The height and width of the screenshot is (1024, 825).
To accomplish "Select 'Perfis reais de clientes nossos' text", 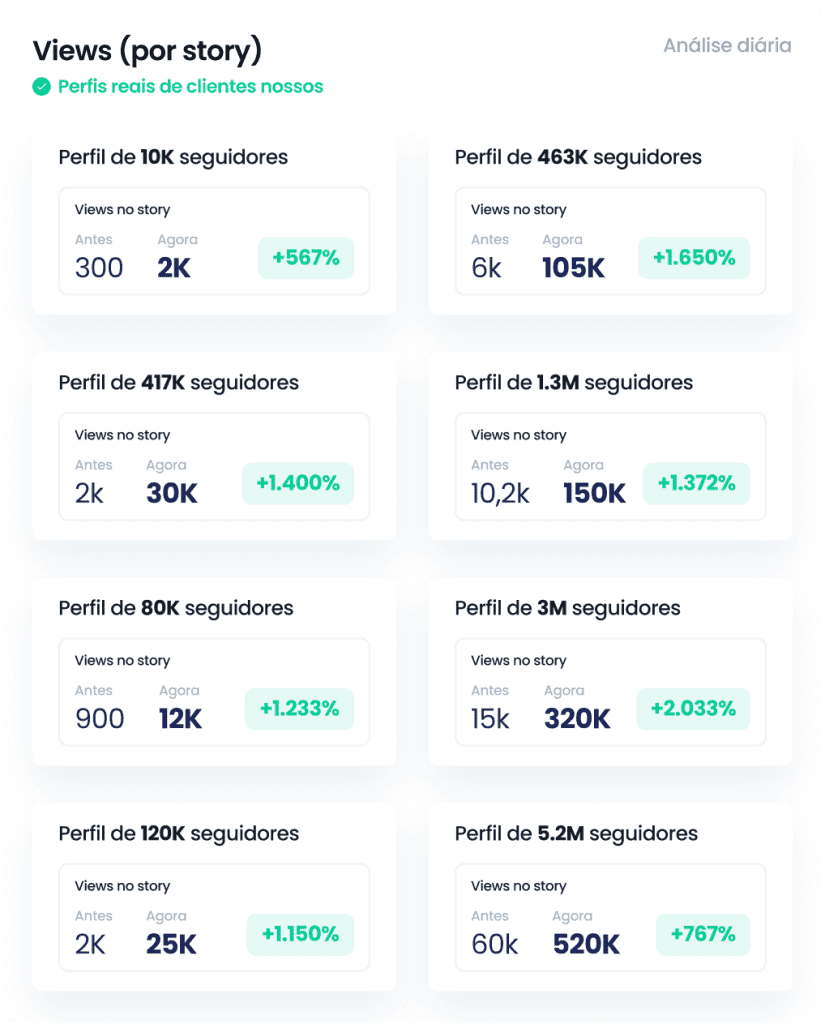I will pyautogui.click(x=190, y=87).
